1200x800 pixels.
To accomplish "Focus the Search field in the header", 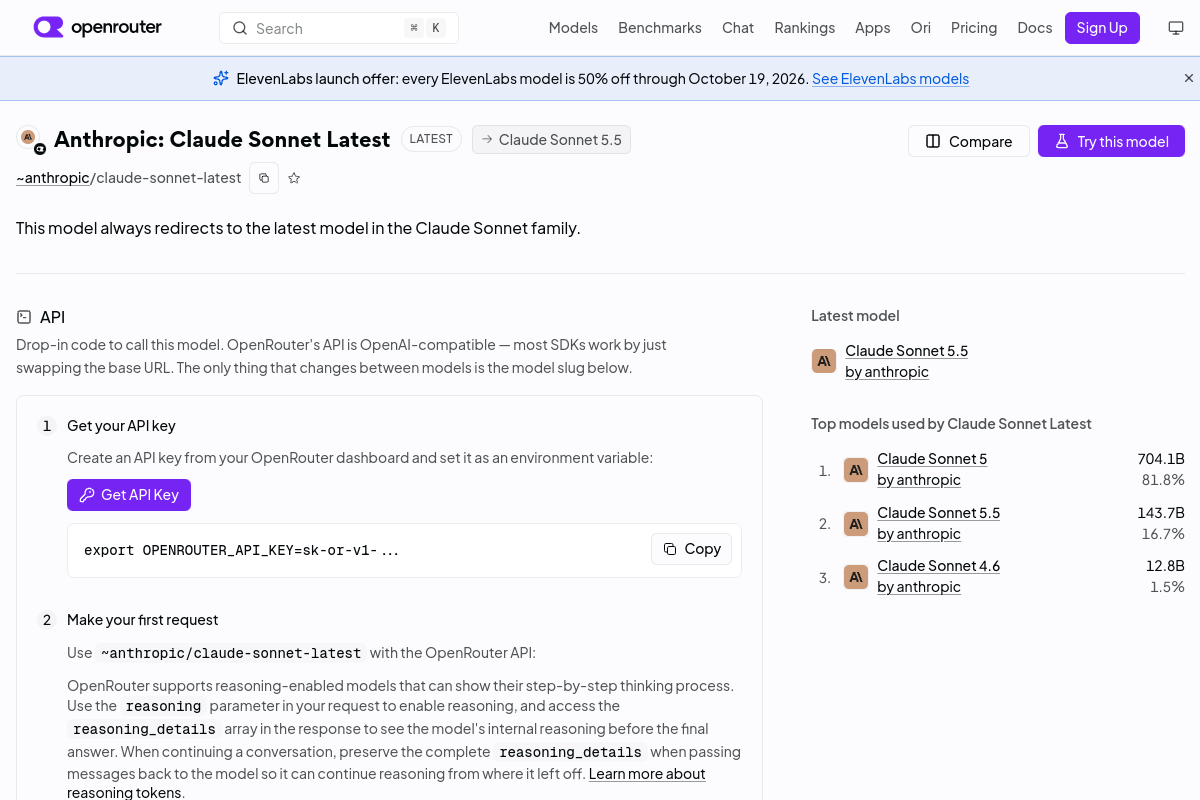I will pyautogui.click(x=339, y=28).
